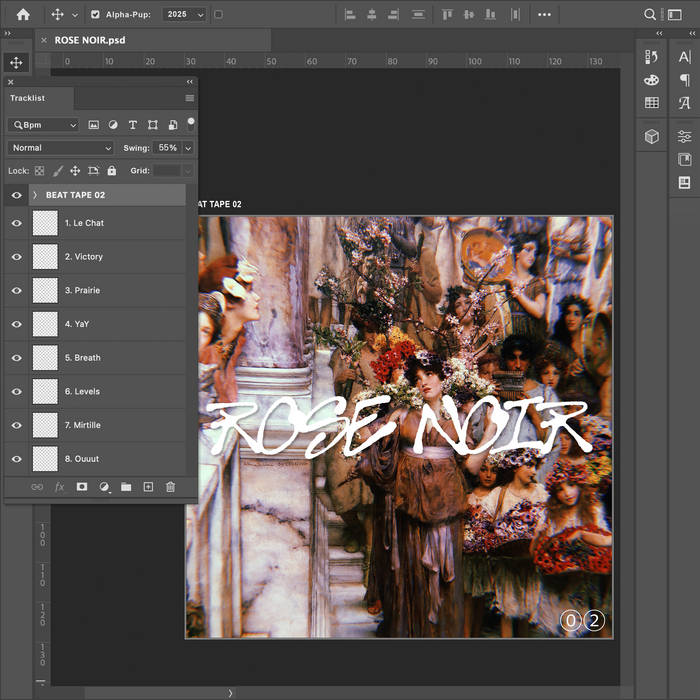Open the Normal blend mode dropdown
Image resolution: width=700 pixels, height=700 pixels.
[x=60, y=148]
